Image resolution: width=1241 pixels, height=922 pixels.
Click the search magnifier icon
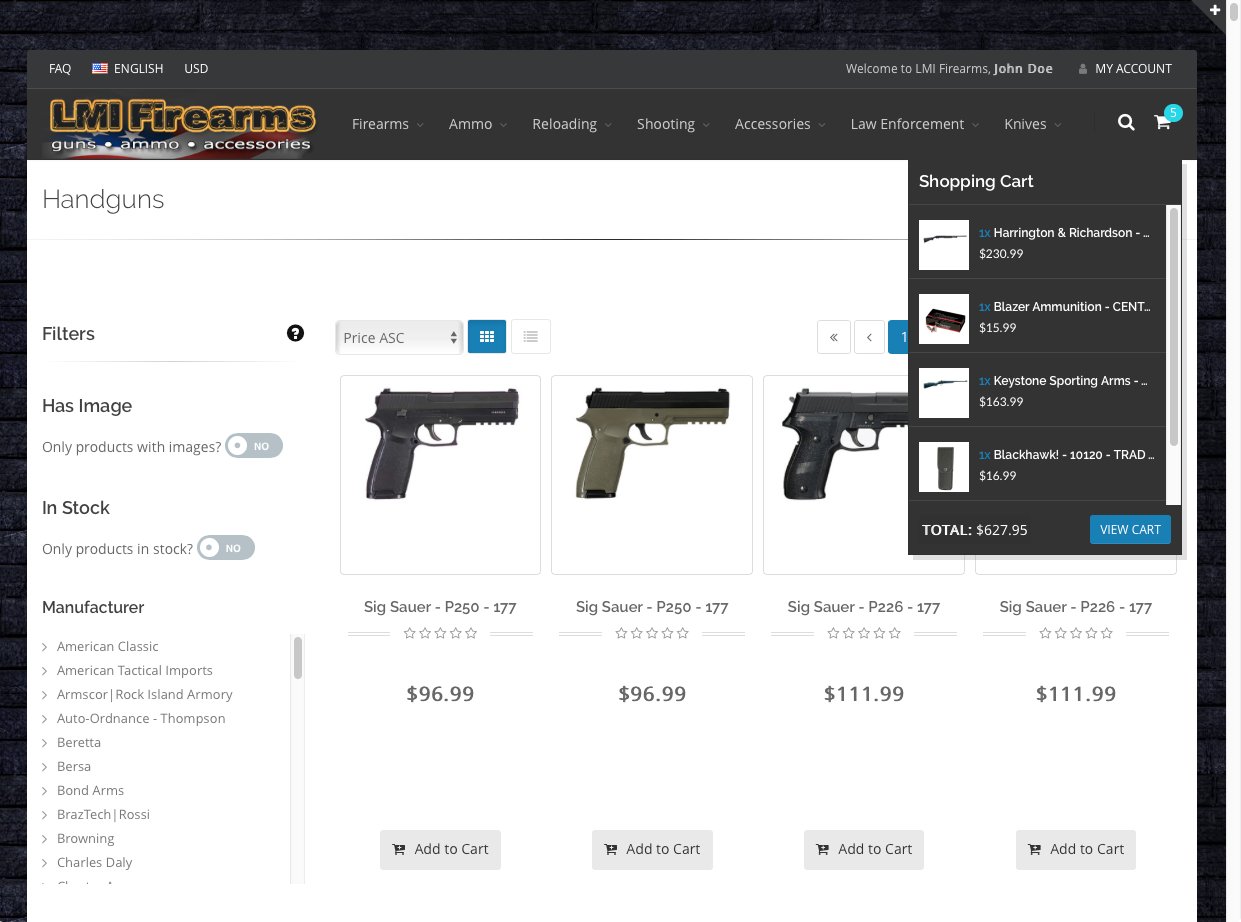[1126, 123]
